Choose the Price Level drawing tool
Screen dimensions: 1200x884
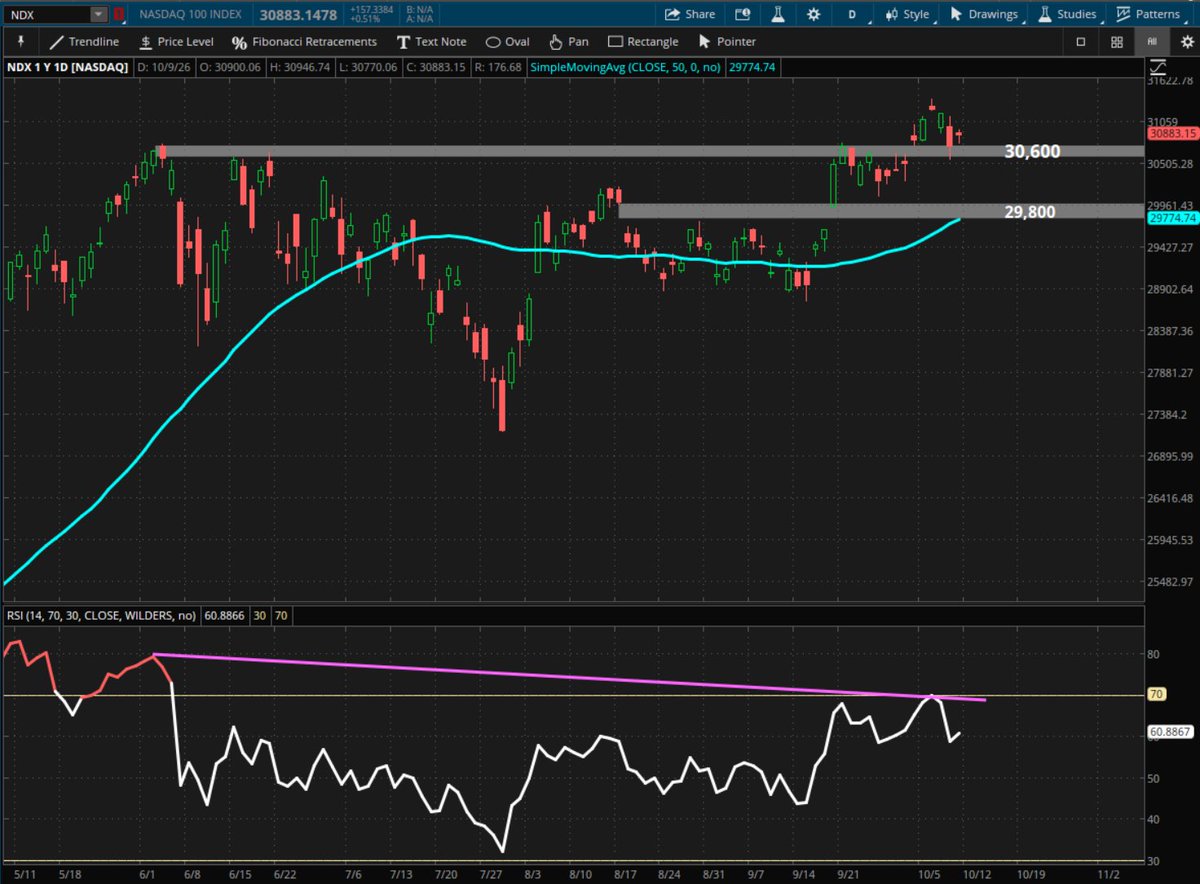coord(175,42)
